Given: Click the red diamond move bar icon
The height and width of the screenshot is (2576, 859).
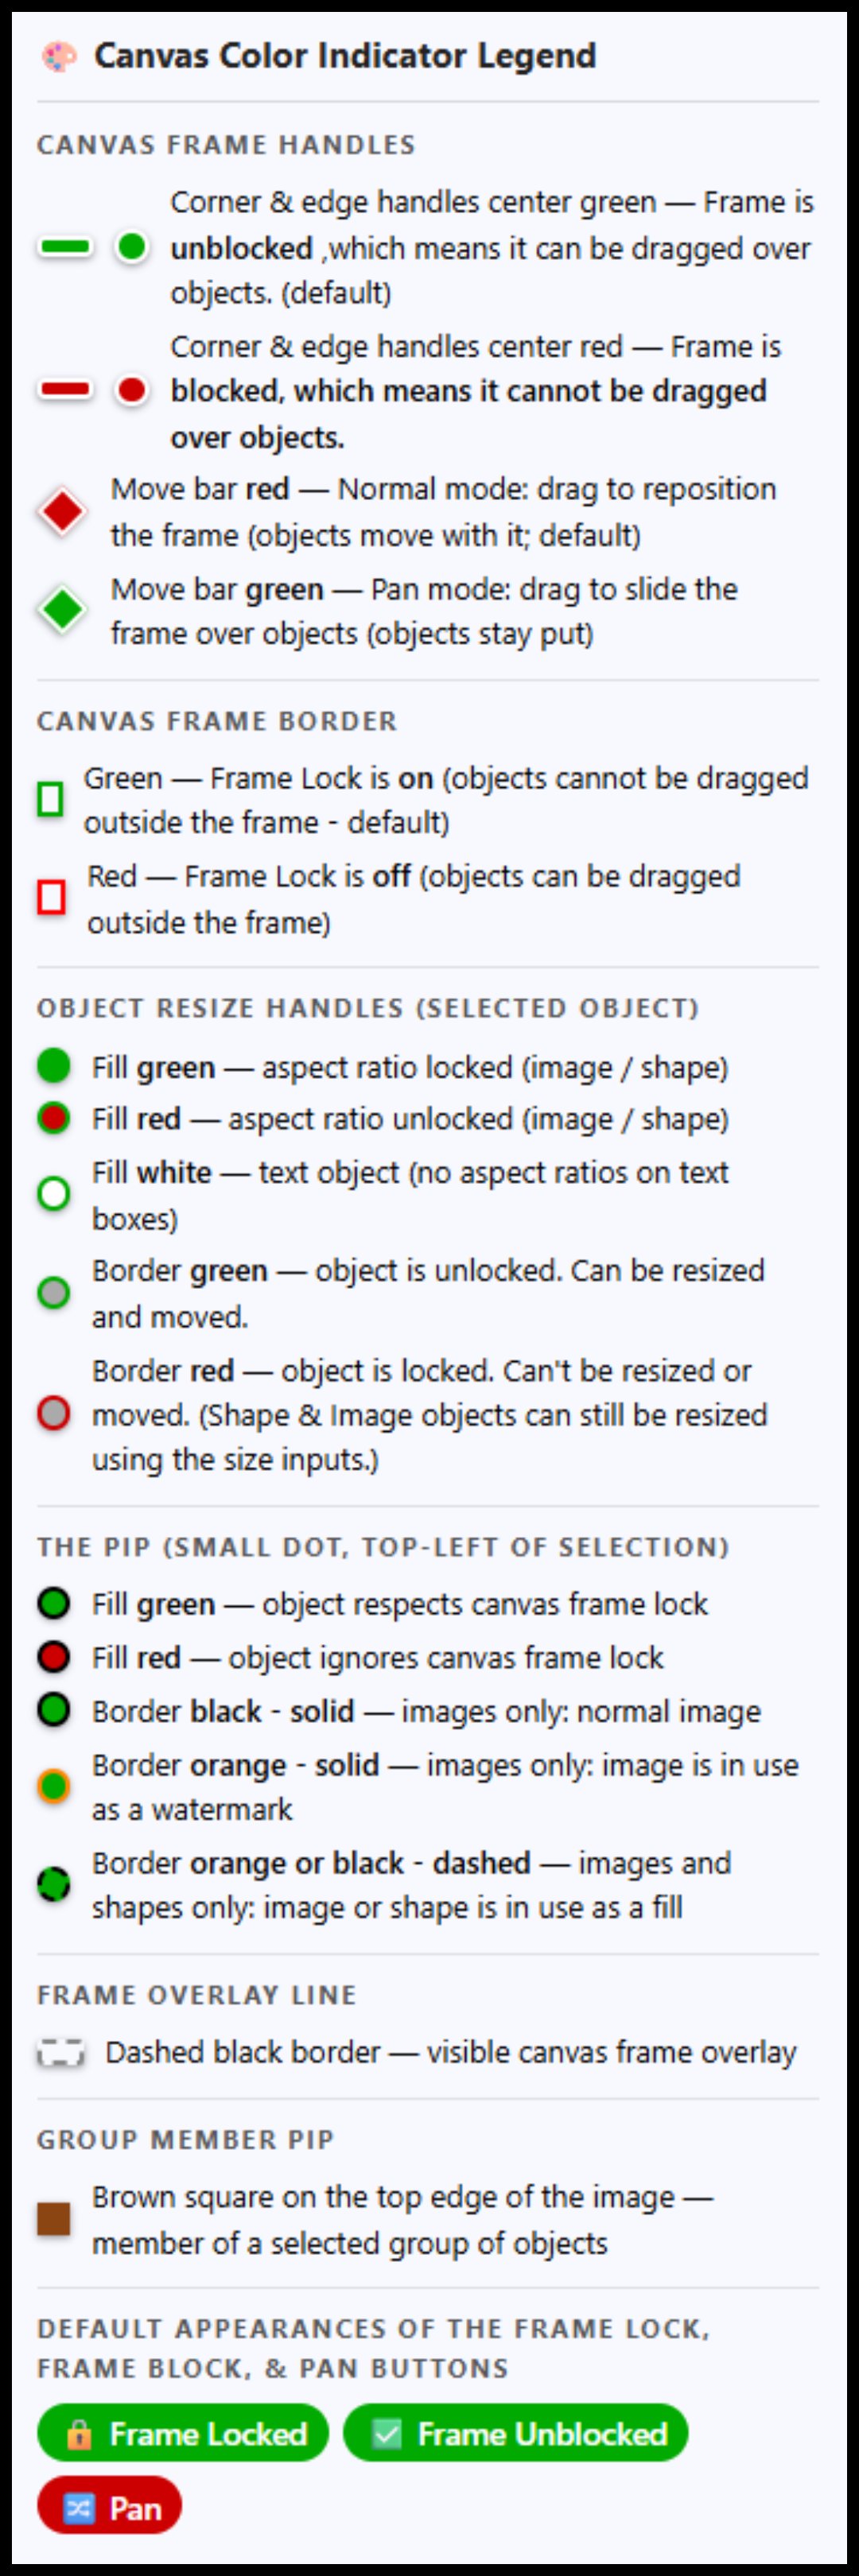Looking at the screenshot, I should tap(62, 512).
